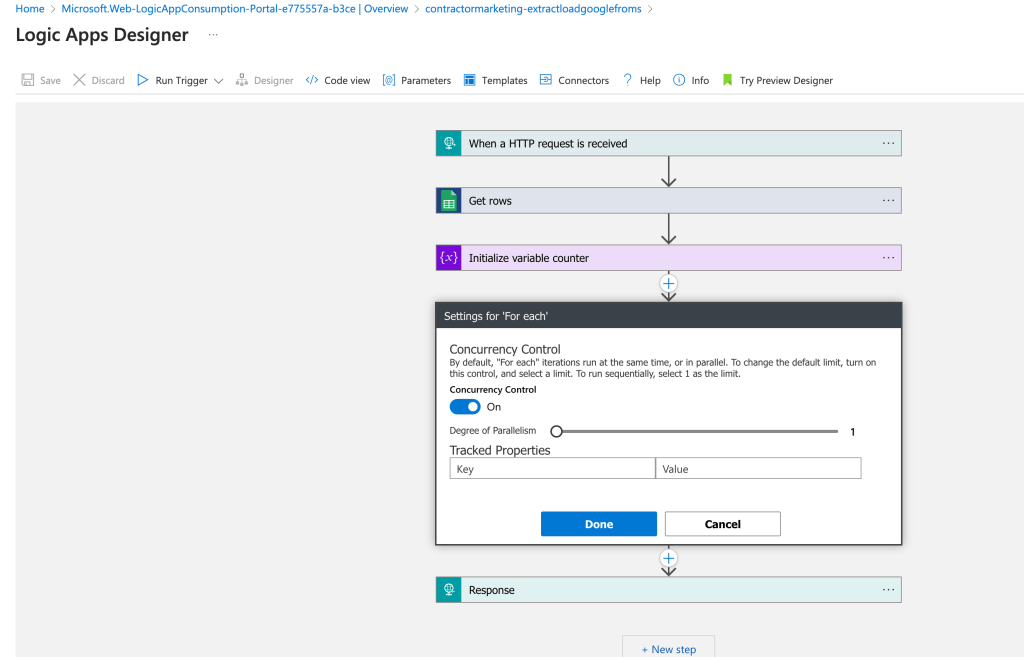Open contractormarketing-extractloadgooglefroms breadcrumb link

533,8
